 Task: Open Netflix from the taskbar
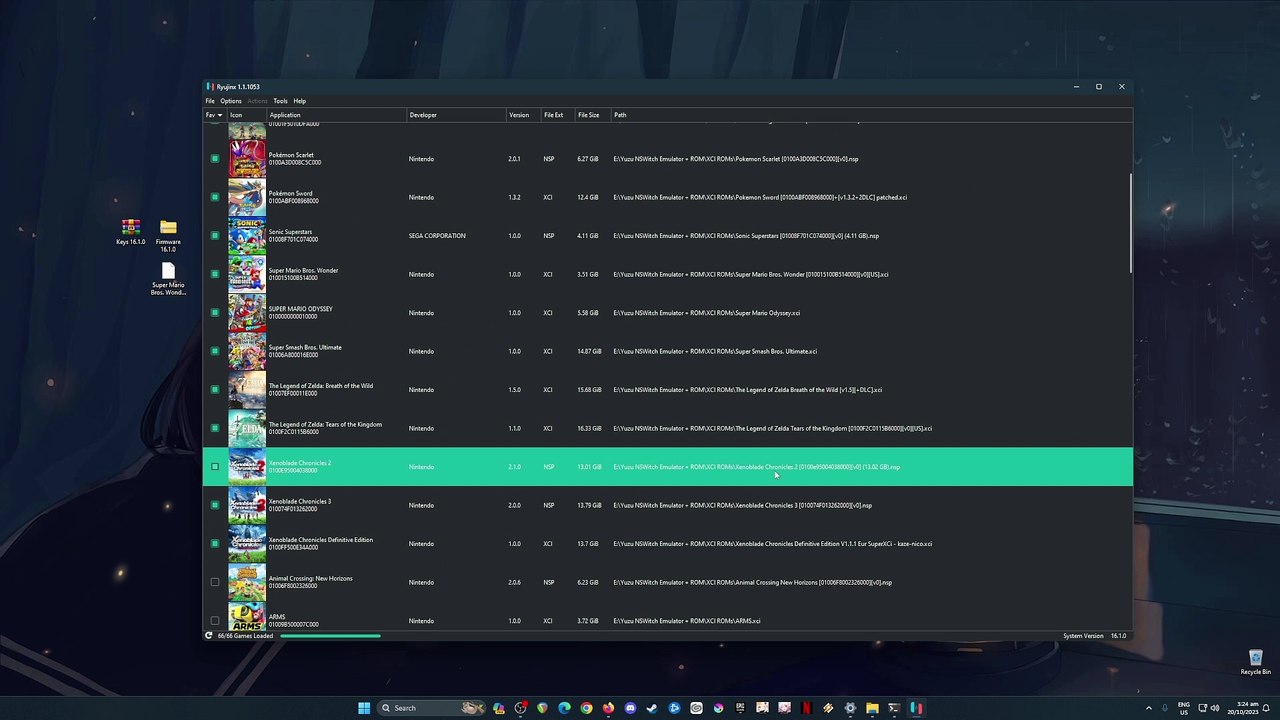[806, 708]
